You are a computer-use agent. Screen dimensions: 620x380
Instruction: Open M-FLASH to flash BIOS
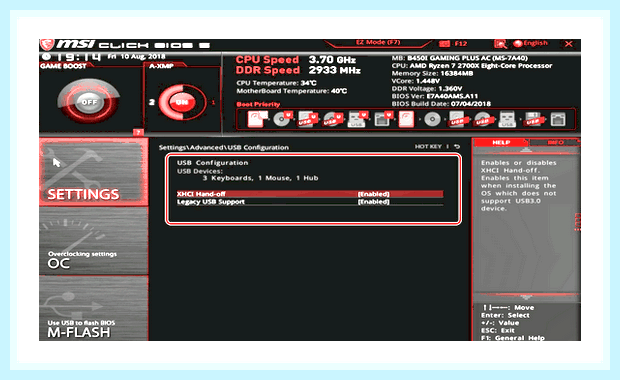(x=93, y=308)
